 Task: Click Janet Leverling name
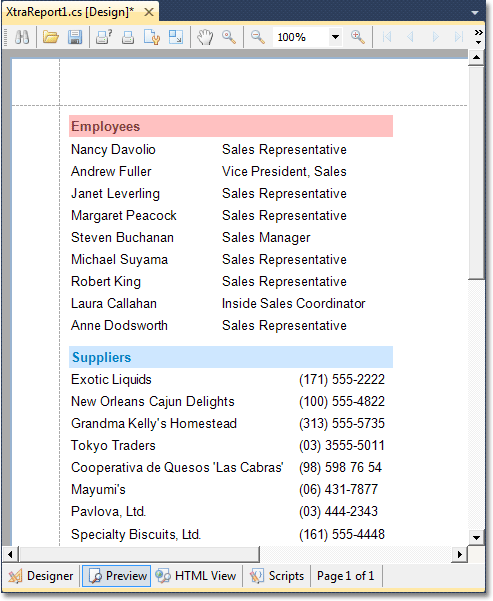tap(115, 194)
